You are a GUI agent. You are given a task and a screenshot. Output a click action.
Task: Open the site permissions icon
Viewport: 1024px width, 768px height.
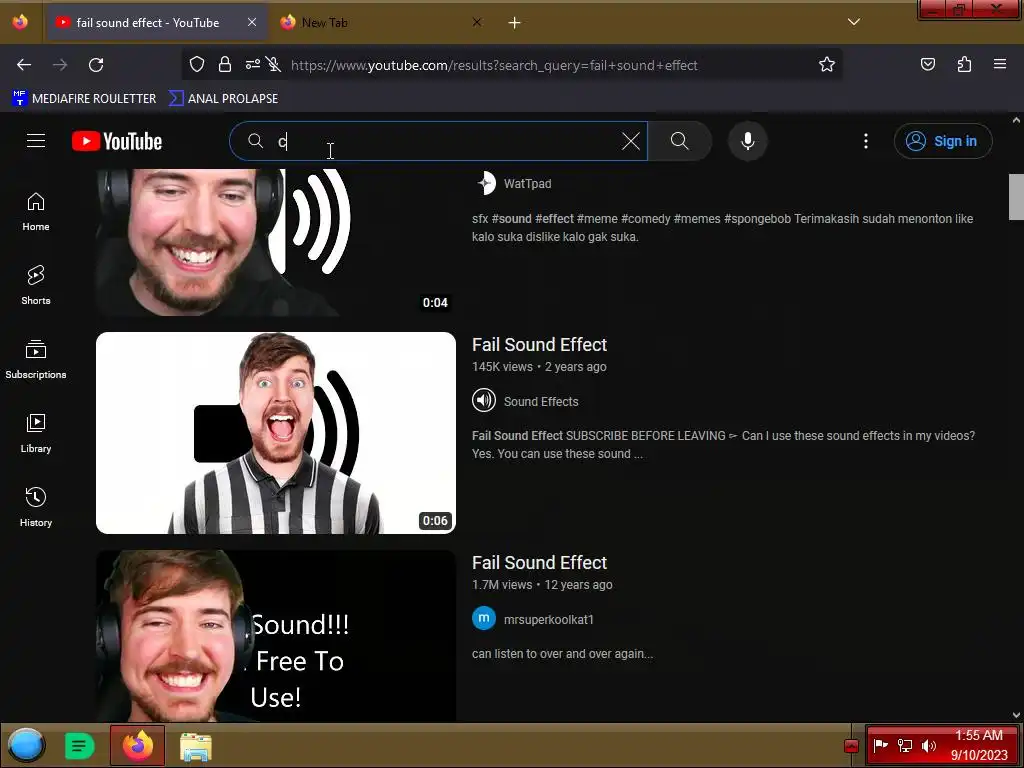[253, 65]
